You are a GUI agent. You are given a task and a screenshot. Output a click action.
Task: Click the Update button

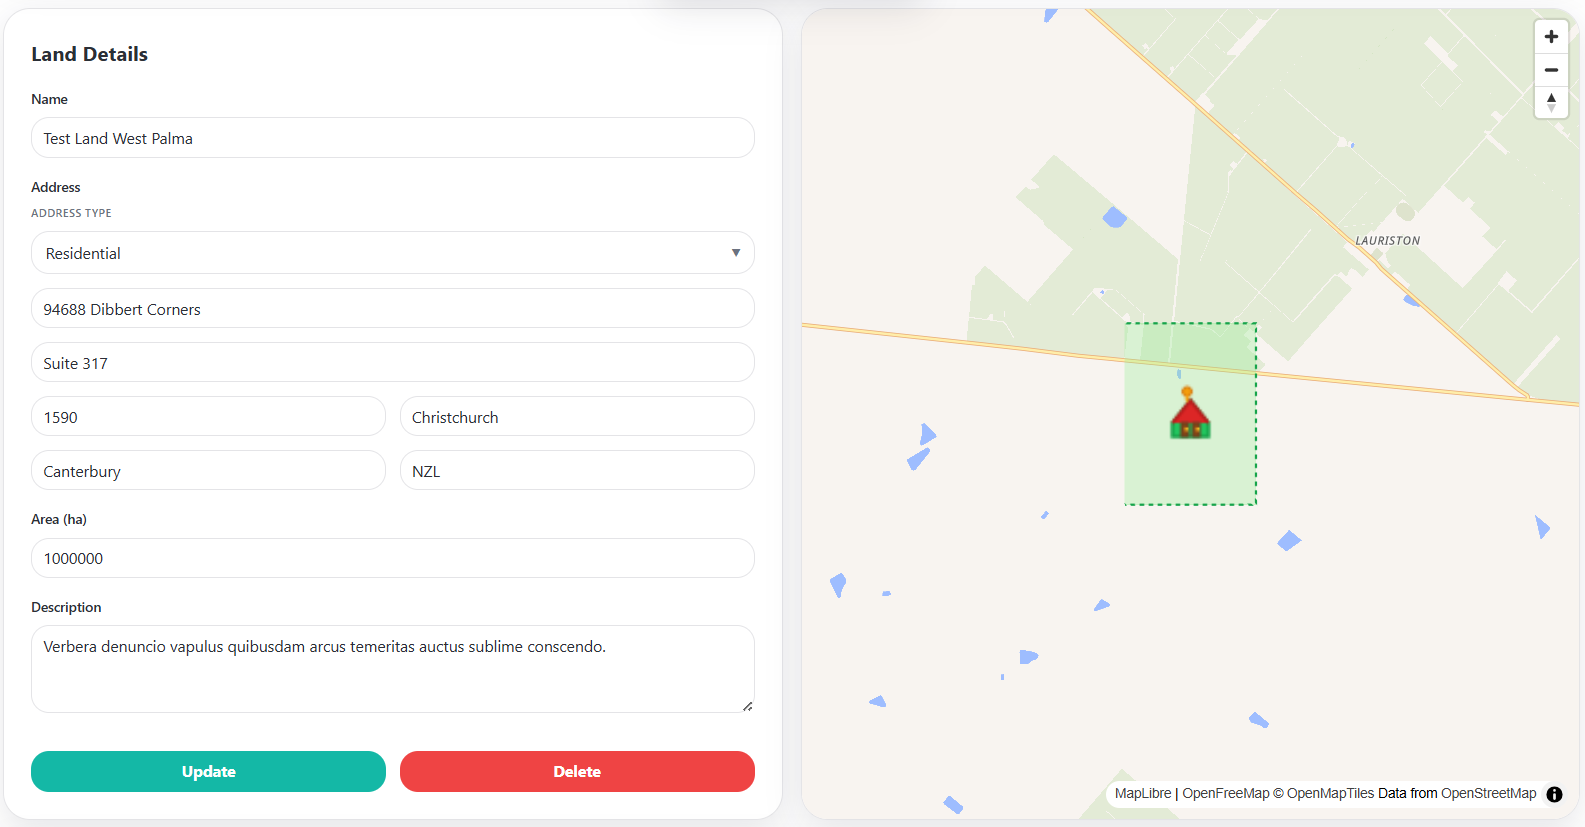[x=208, y=772]
